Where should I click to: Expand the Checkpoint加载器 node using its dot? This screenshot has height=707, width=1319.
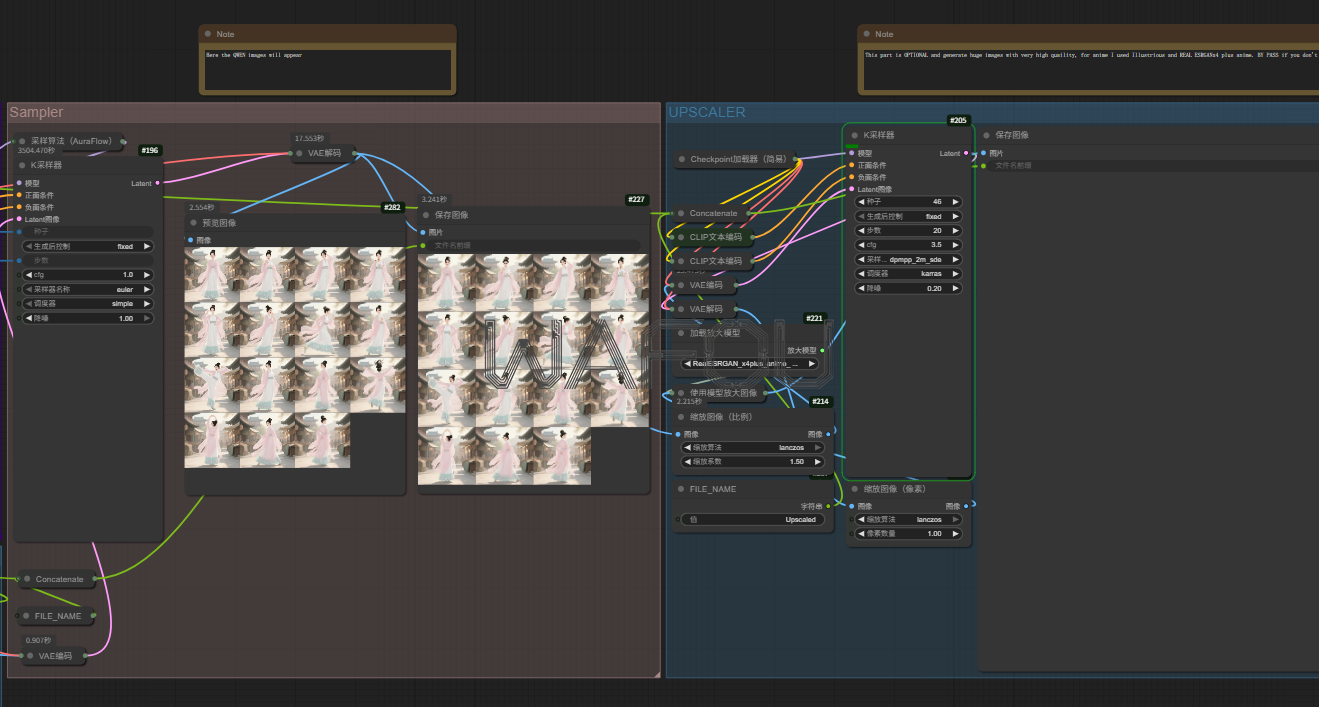tap(681, 159)
